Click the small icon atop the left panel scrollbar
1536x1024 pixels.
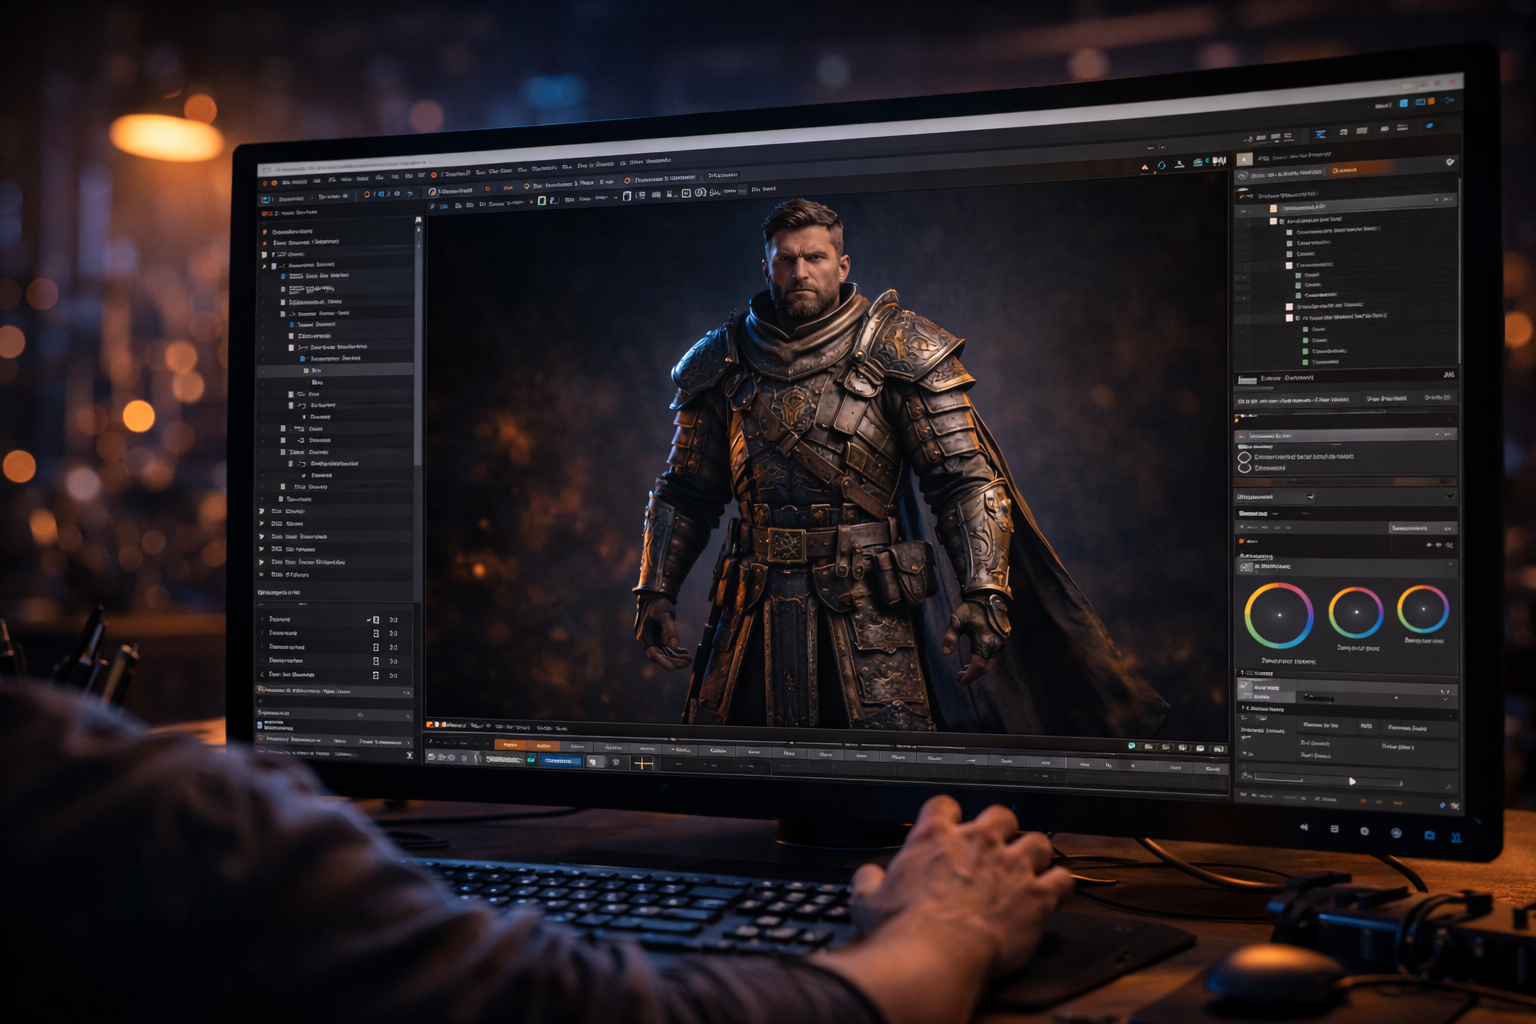418,221
